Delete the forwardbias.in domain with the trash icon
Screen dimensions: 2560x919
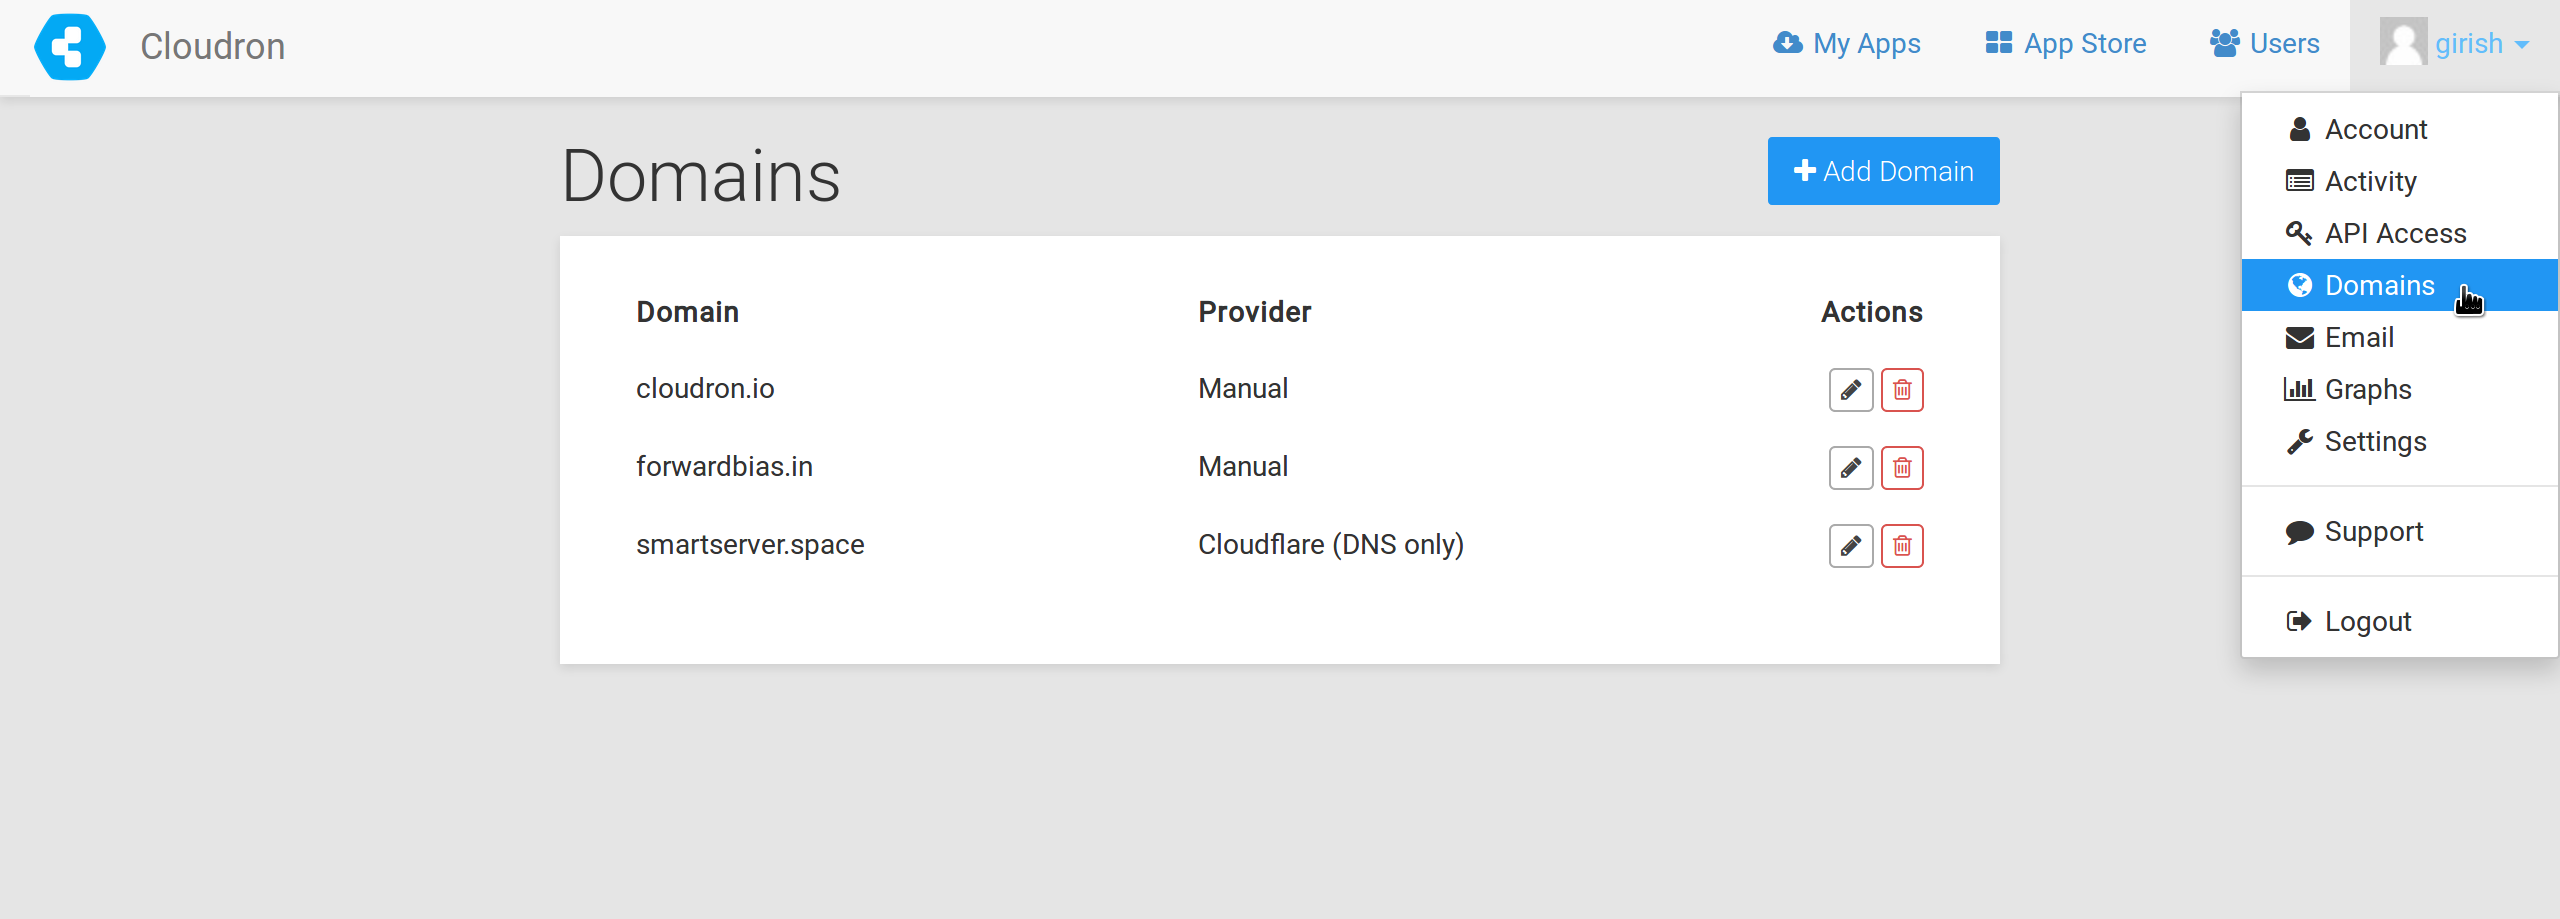(x=1902, y=468)
